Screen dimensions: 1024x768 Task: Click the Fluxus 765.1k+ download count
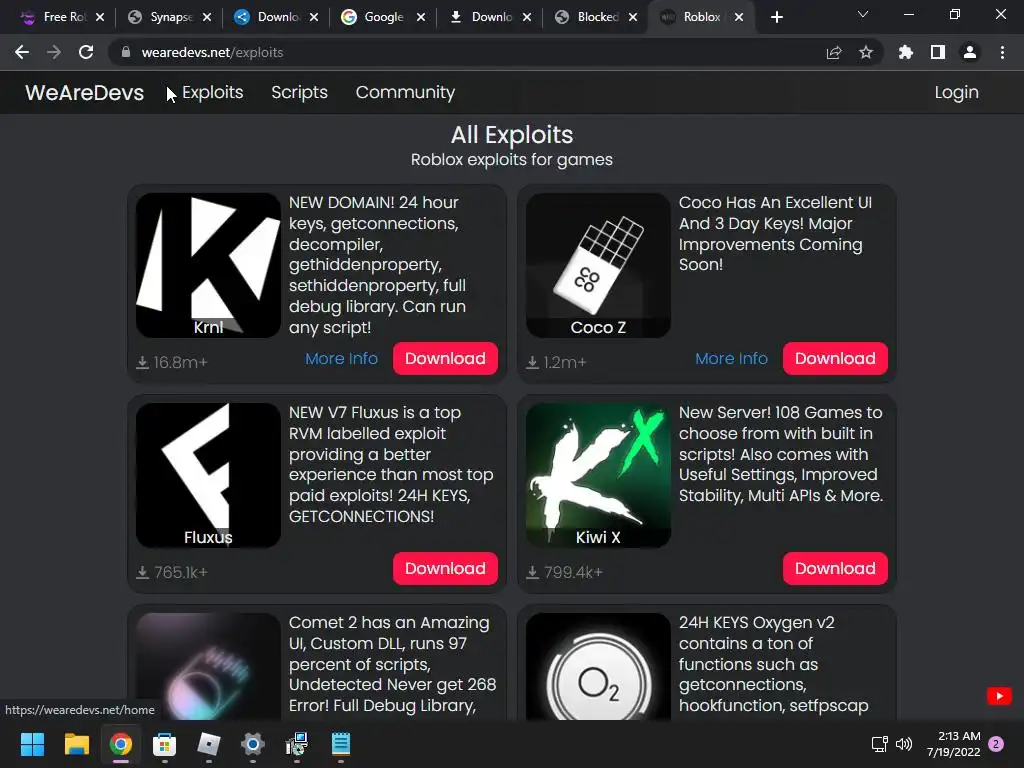coord(172,573)
